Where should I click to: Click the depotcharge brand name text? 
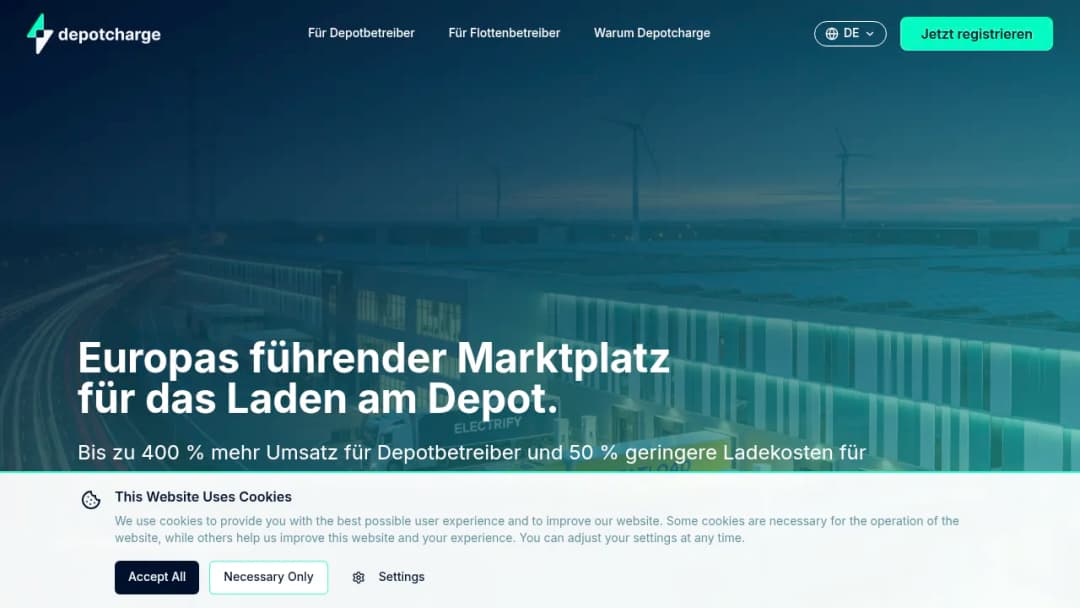[110, 34]
